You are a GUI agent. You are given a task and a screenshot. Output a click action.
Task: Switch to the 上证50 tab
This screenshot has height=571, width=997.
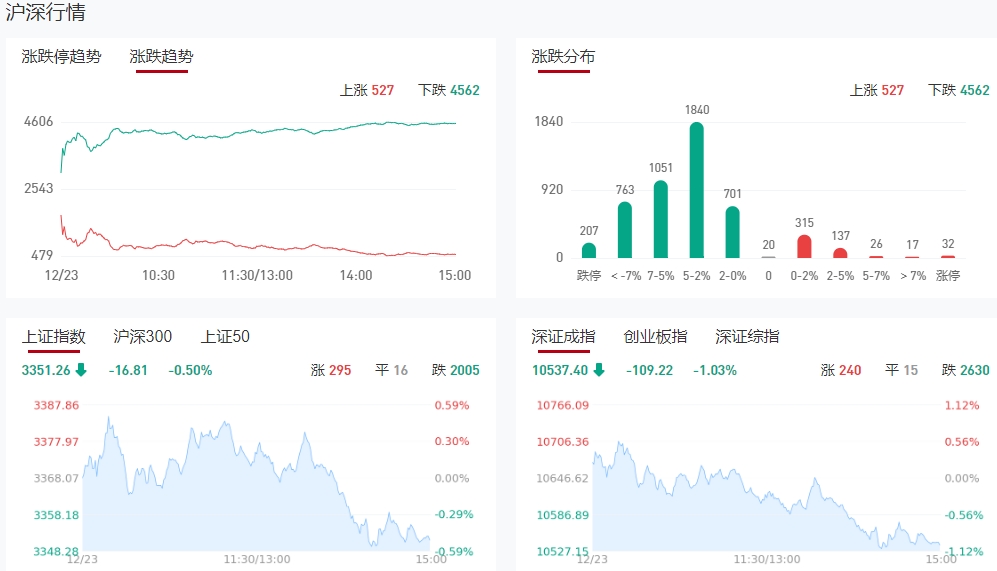click(x=225, y=336)
